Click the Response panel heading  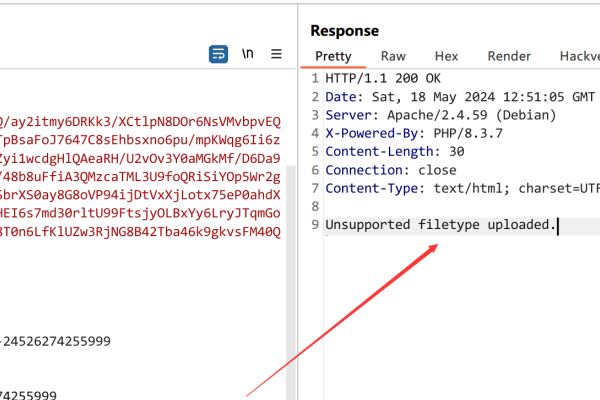345,30
